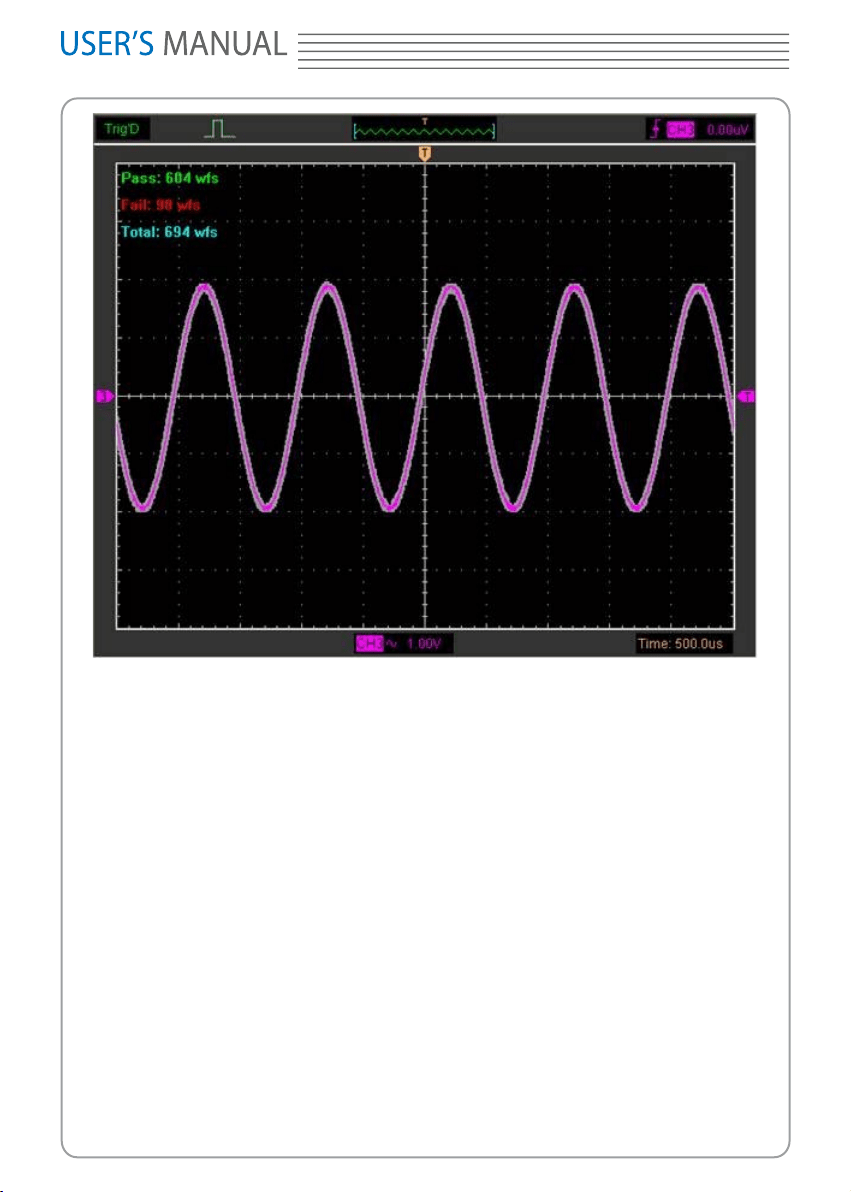The height and width of the screenshot is (1192, 851).
Task: Click the CH3 trigger source badge at top
Action: click(681, 130)
